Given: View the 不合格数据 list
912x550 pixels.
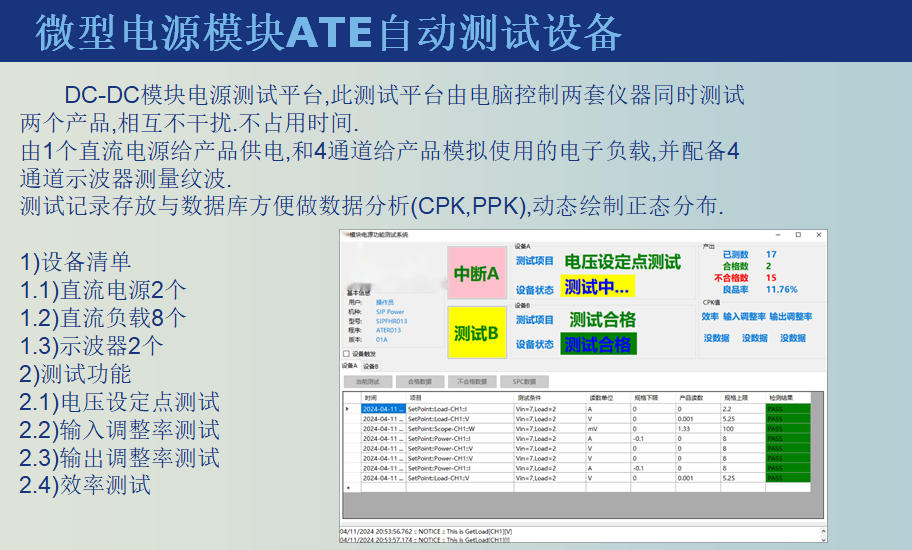Looking at the screenshot, I should tap(470, 381).
